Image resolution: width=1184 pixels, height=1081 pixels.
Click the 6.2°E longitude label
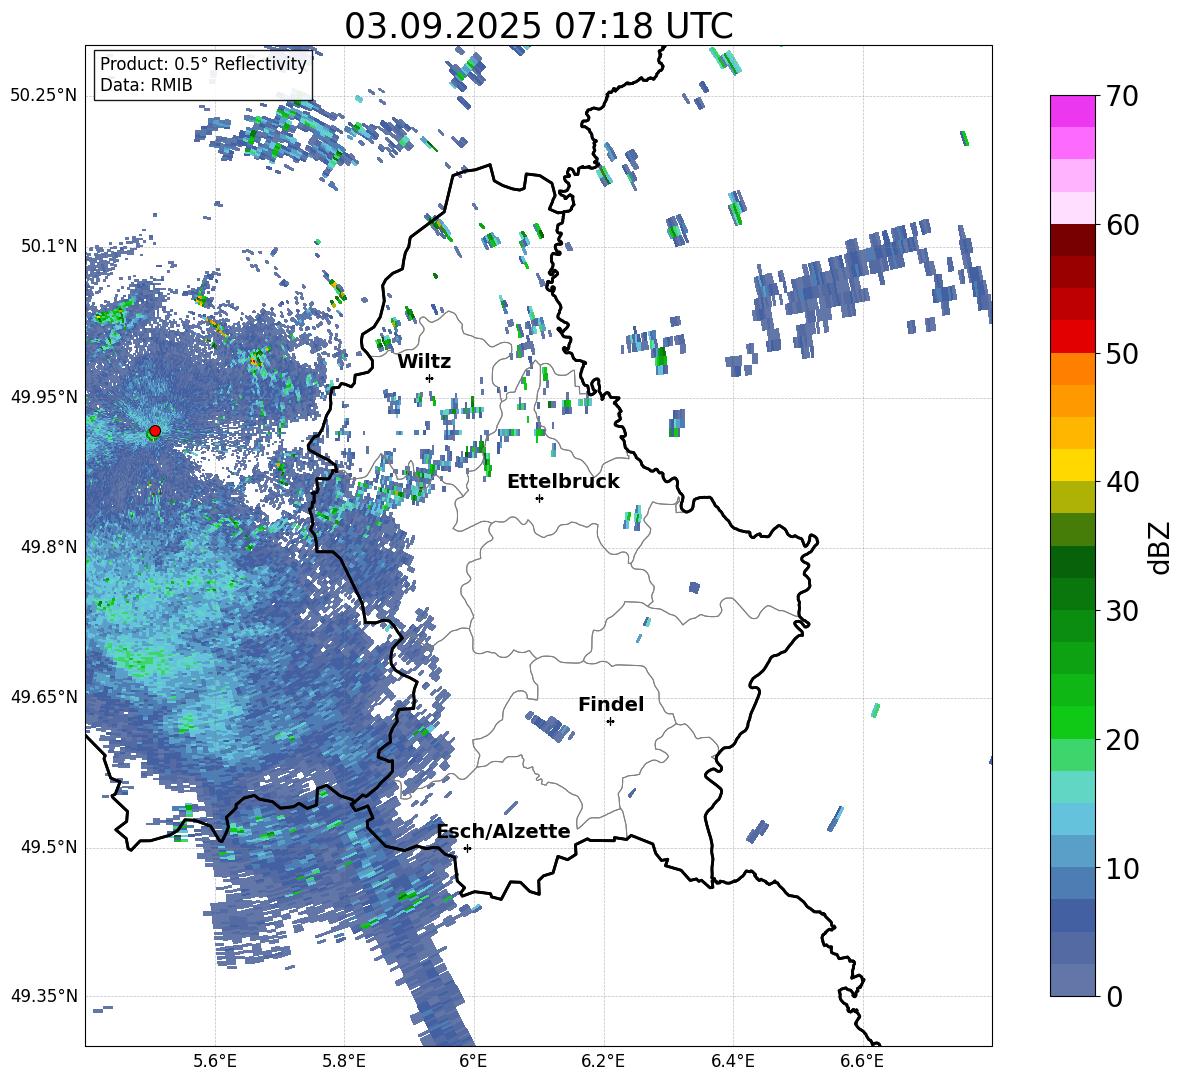click(603, 1061)
